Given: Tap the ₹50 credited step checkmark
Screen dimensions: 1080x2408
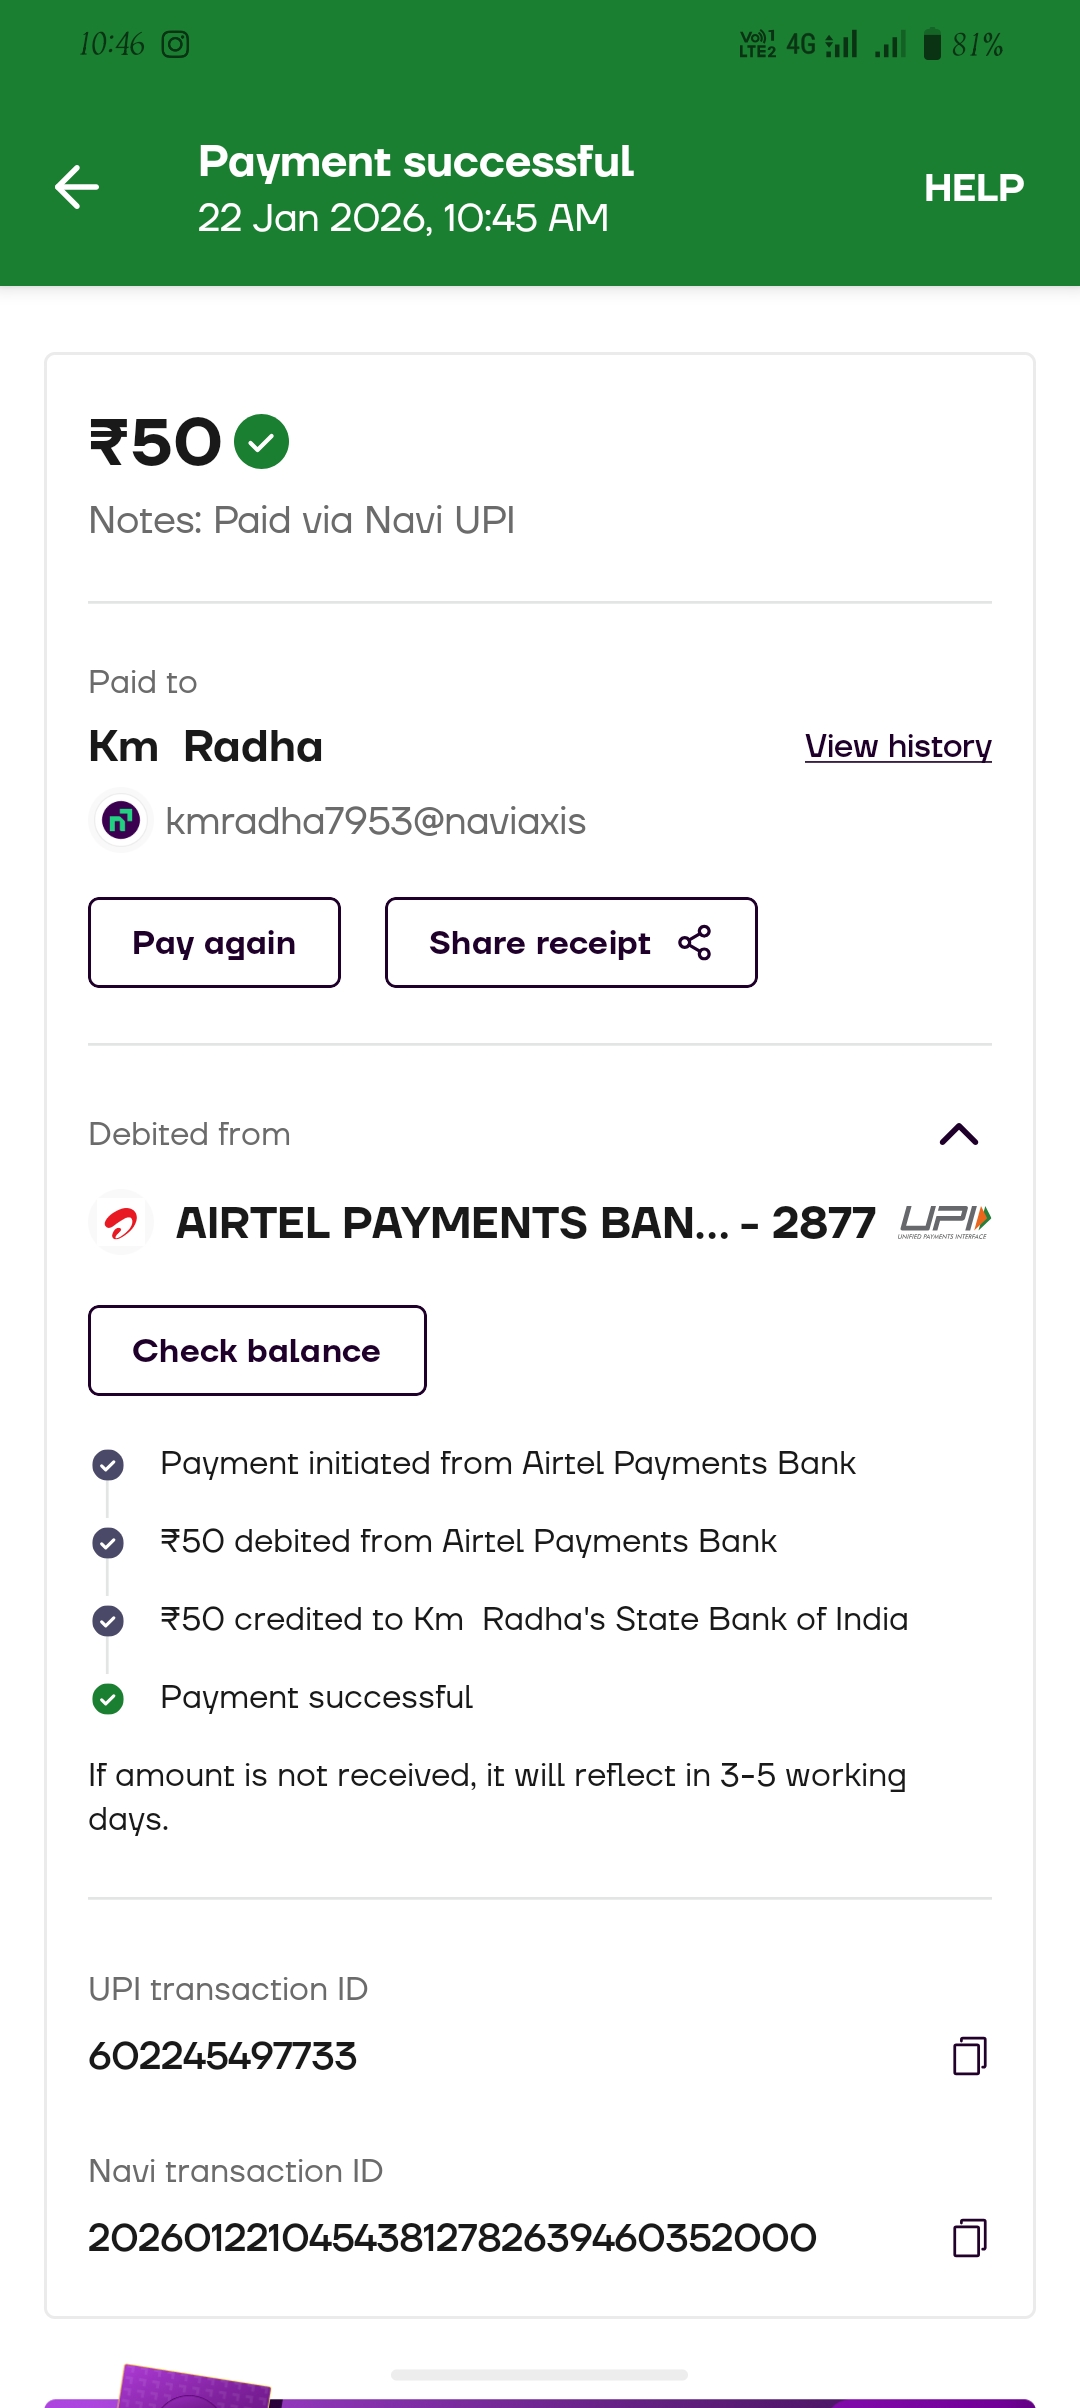Looking at the screenshot, I should 108,1620.
